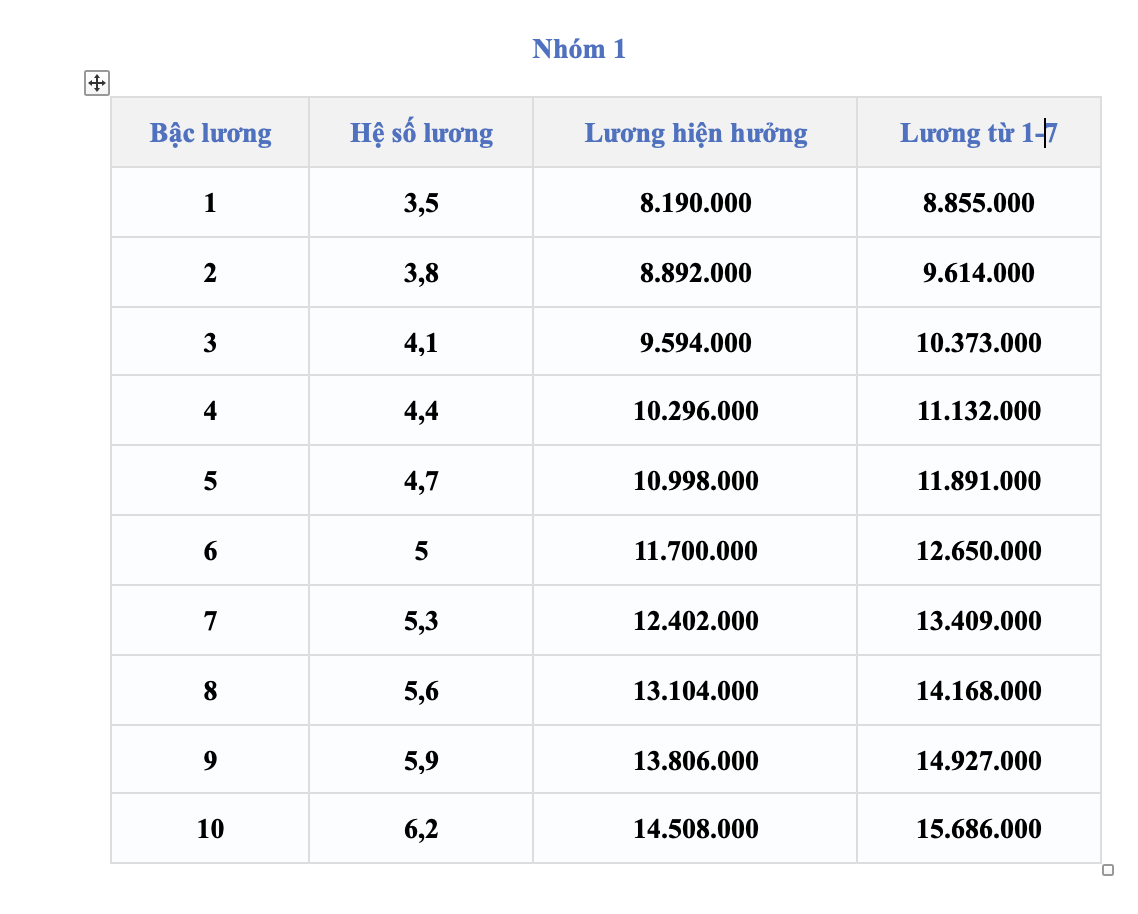Image resolution: width=1138 pixels, height=914 pixels.
Task: Click the table resize handle at bottom-right corner
Action: (1108, 870)
